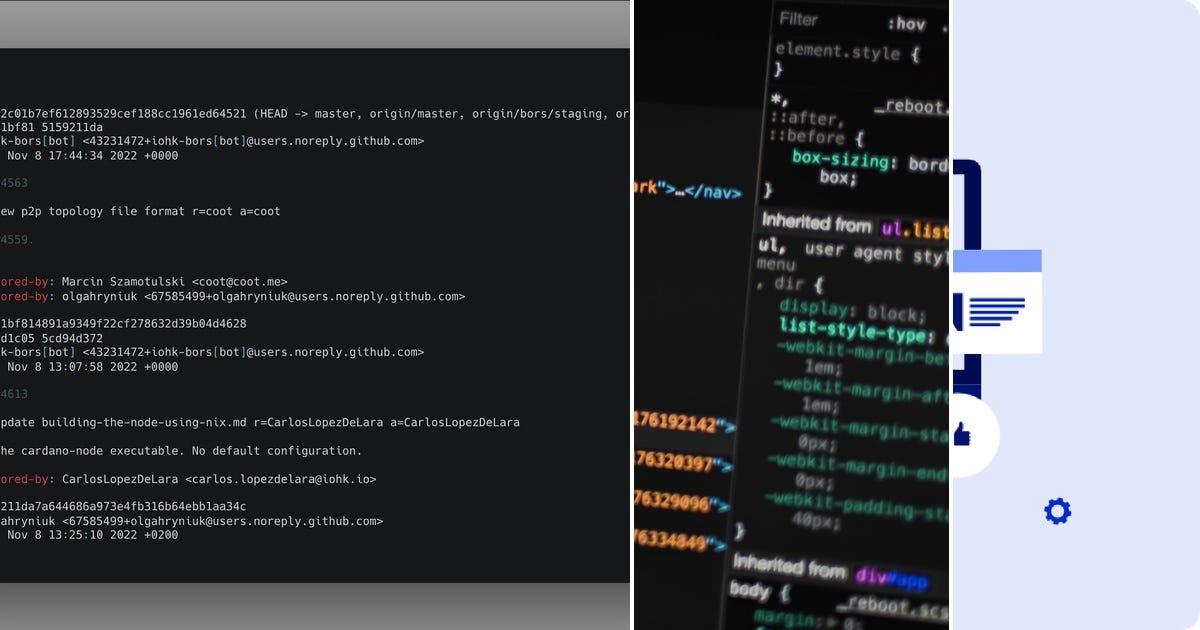
Task: Click the Filter styles input field
Action: tap(810, 18)
